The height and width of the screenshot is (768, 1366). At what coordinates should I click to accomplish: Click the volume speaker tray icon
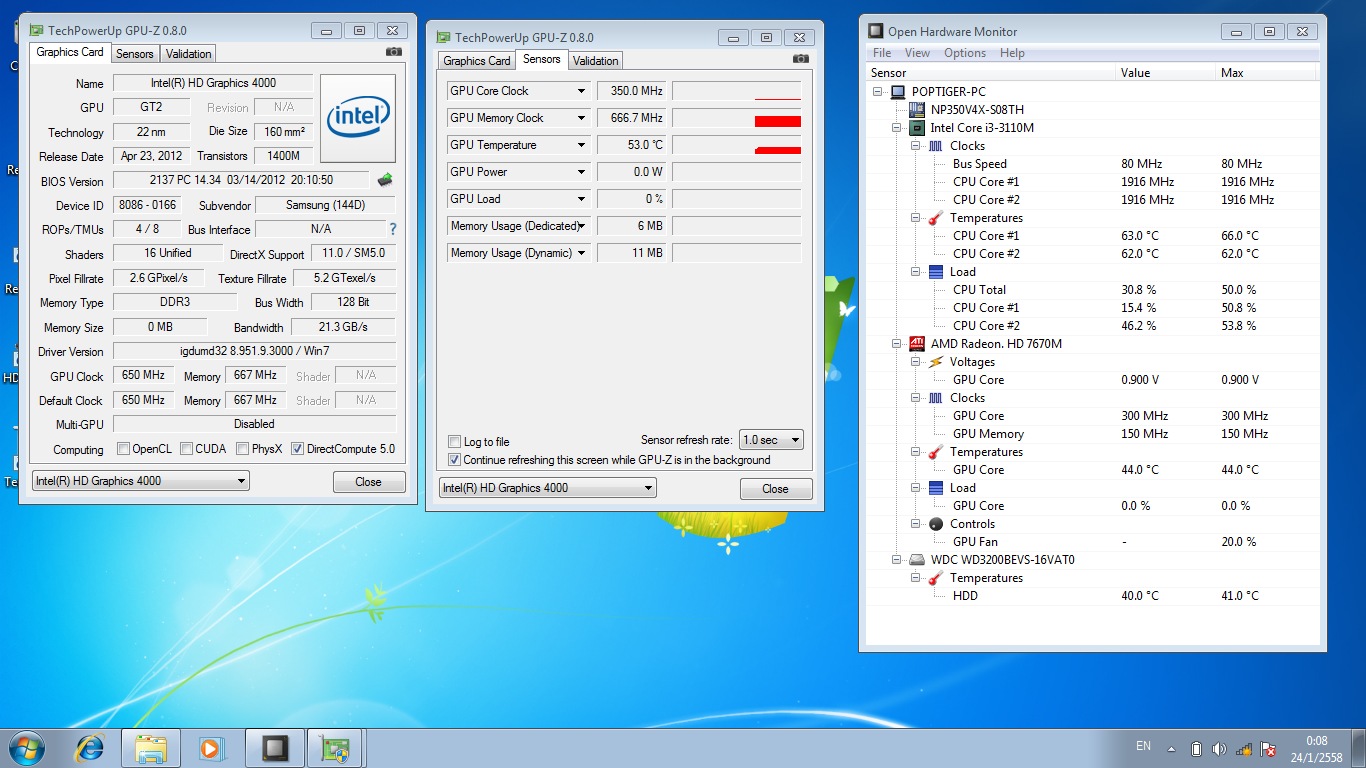pos(1219,749)
